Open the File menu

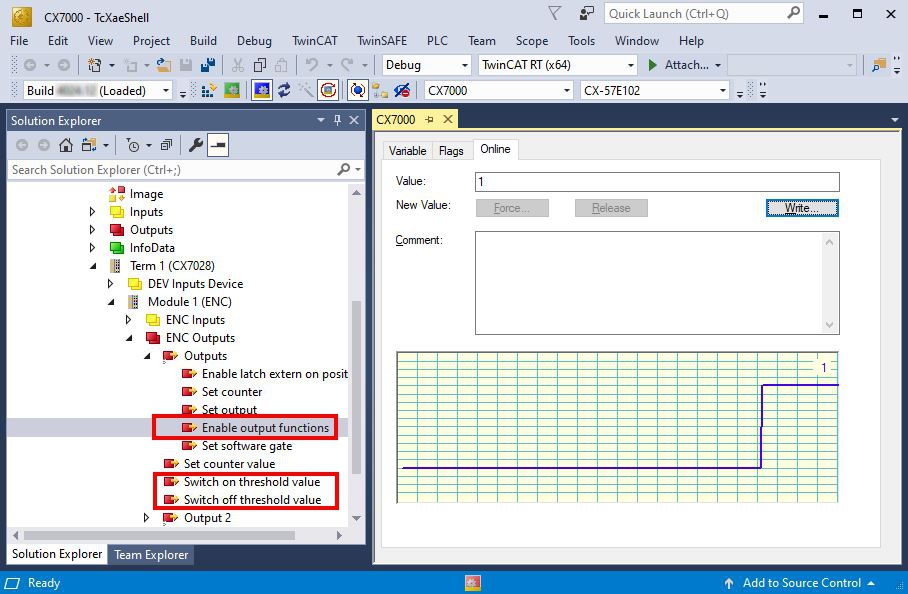pos(19,41)
